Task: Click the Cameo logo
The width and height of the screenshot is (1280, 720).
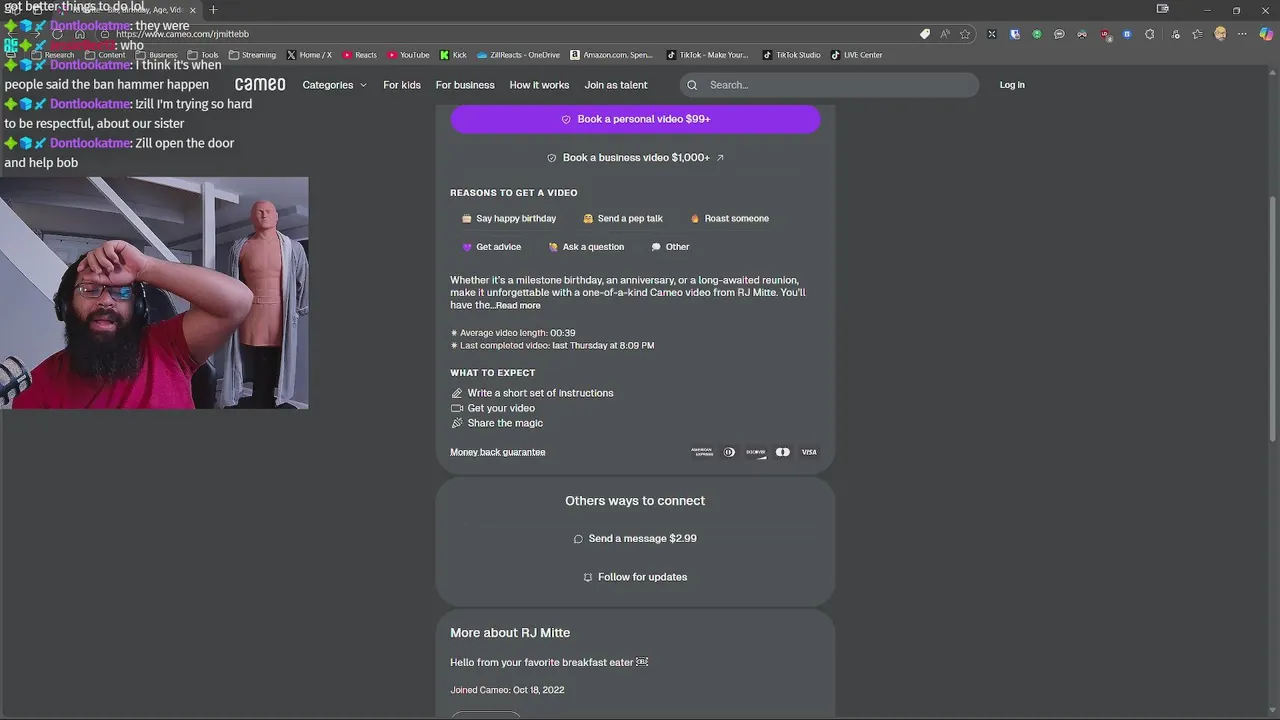Action: [260, 85]
